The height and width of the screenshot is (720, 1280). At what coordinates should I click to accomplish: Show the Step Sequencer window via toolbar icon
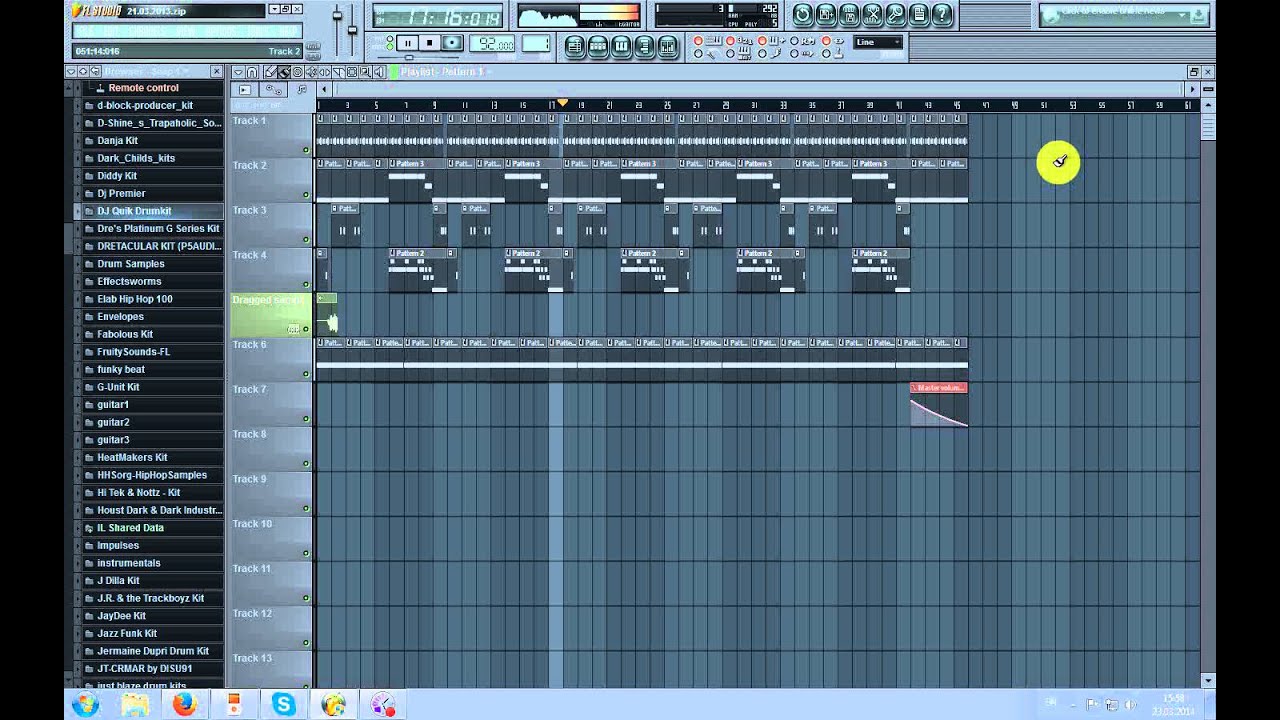[598, 45]
